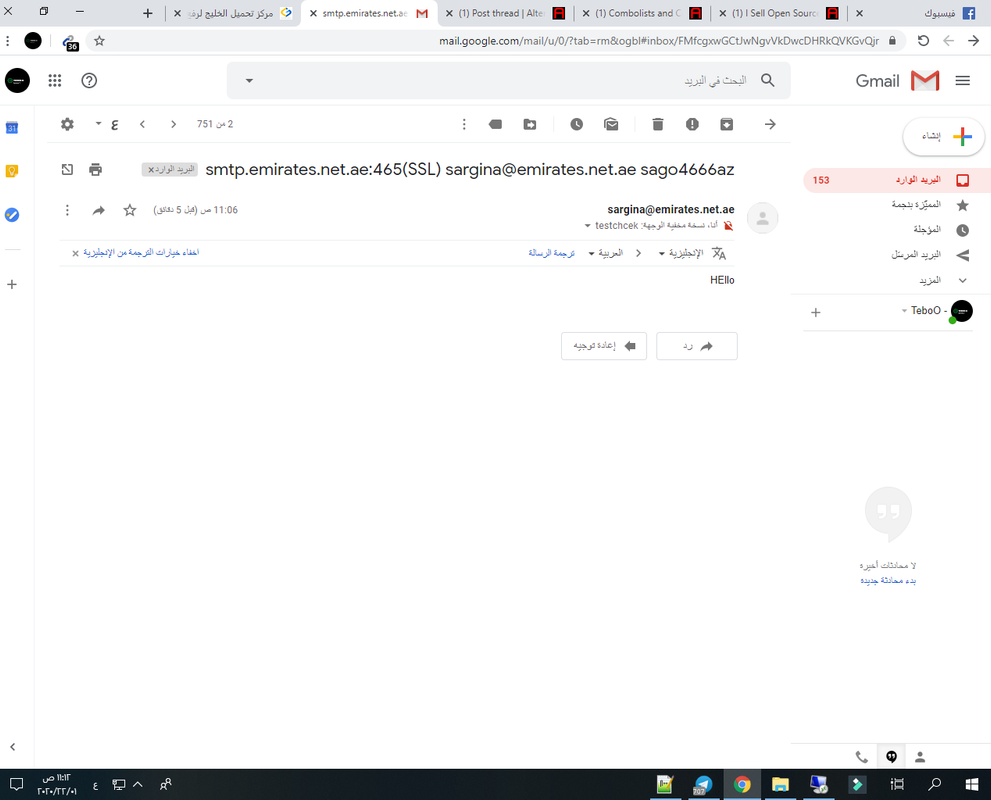The height and width of the screenshot is (800, 991).
Task: Switch to Combolists browser tab
Action: [x=643, y=13]
